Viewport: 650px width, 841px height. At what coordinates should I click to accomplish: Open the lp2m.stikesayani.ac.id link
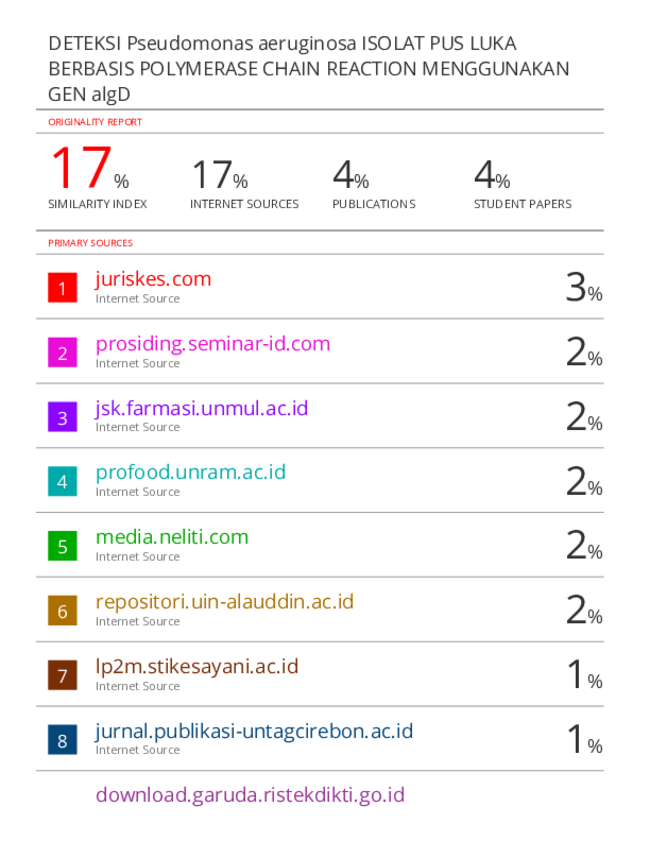pos(197,666)
